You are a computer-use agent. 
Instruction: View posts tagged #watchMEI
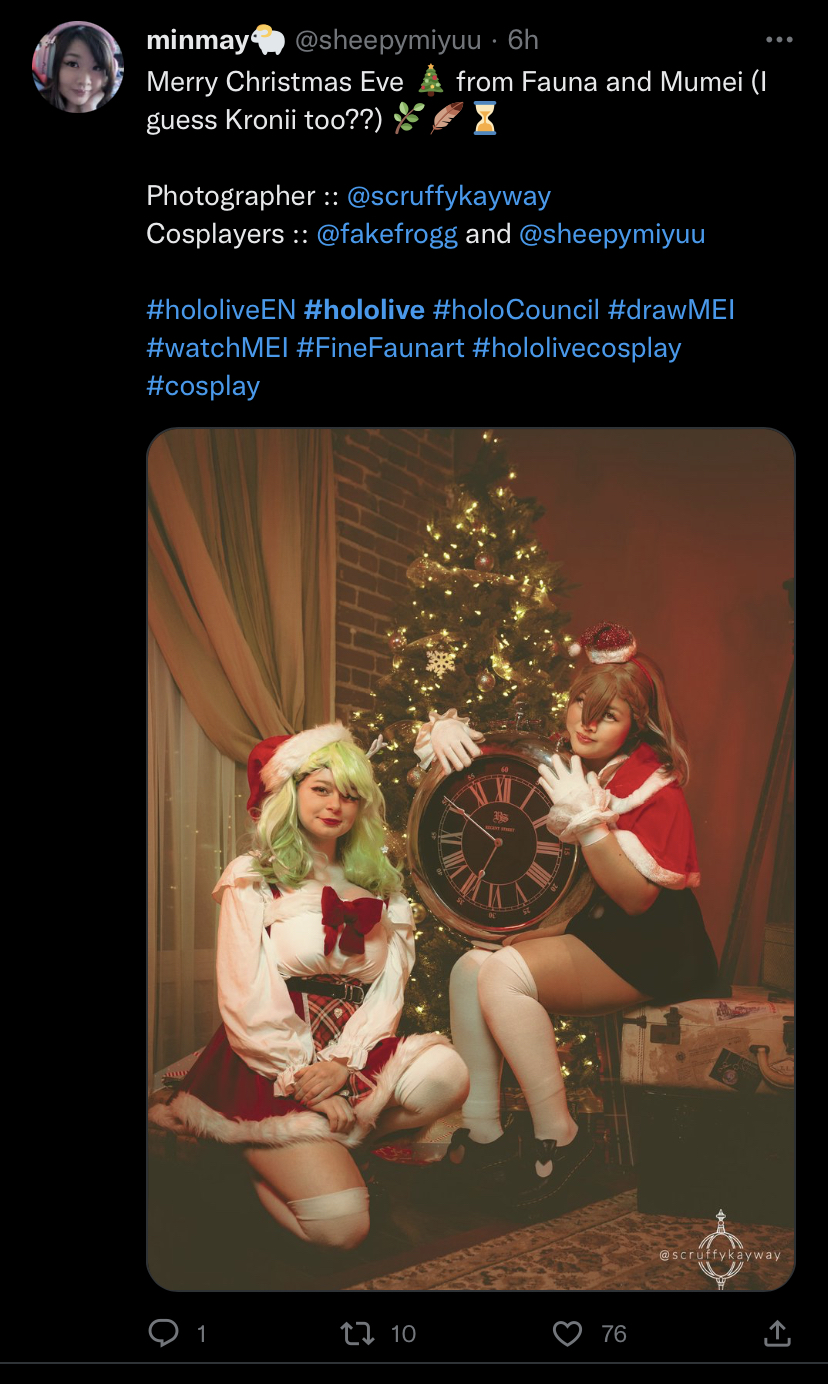point(217,348)
